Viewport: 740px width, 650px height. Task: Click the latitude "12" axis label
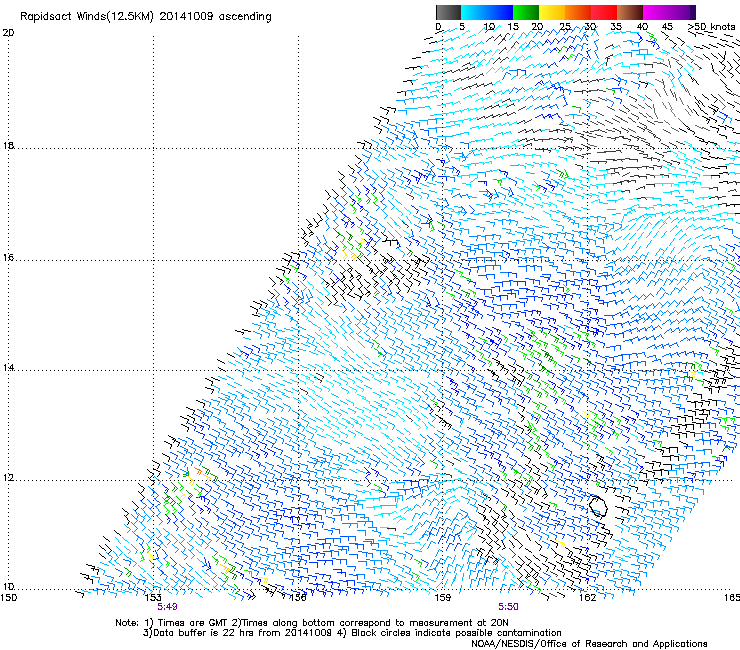tap(8, 478)
